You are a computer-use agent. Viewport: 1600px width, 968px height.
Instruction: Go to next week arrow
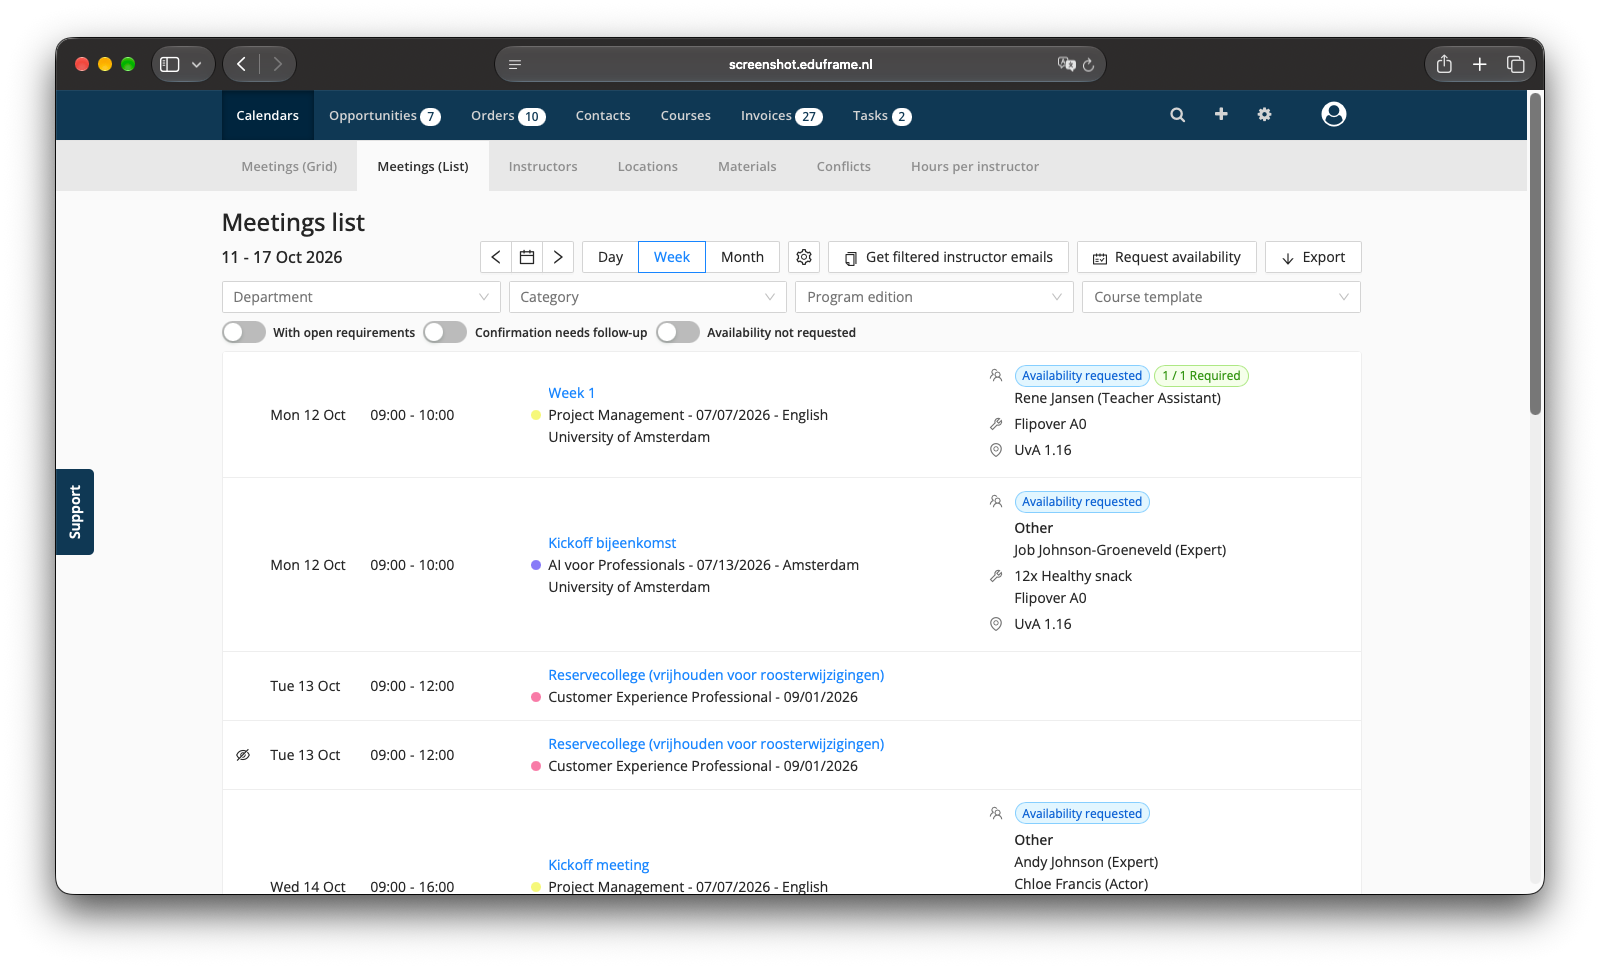558,257
